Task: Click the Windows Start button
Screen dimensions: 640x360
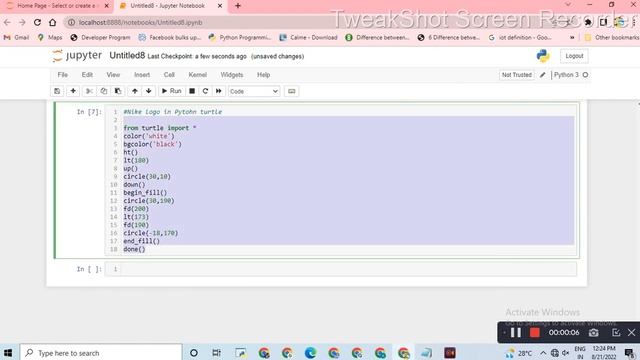Action: [x=8, y=353]
